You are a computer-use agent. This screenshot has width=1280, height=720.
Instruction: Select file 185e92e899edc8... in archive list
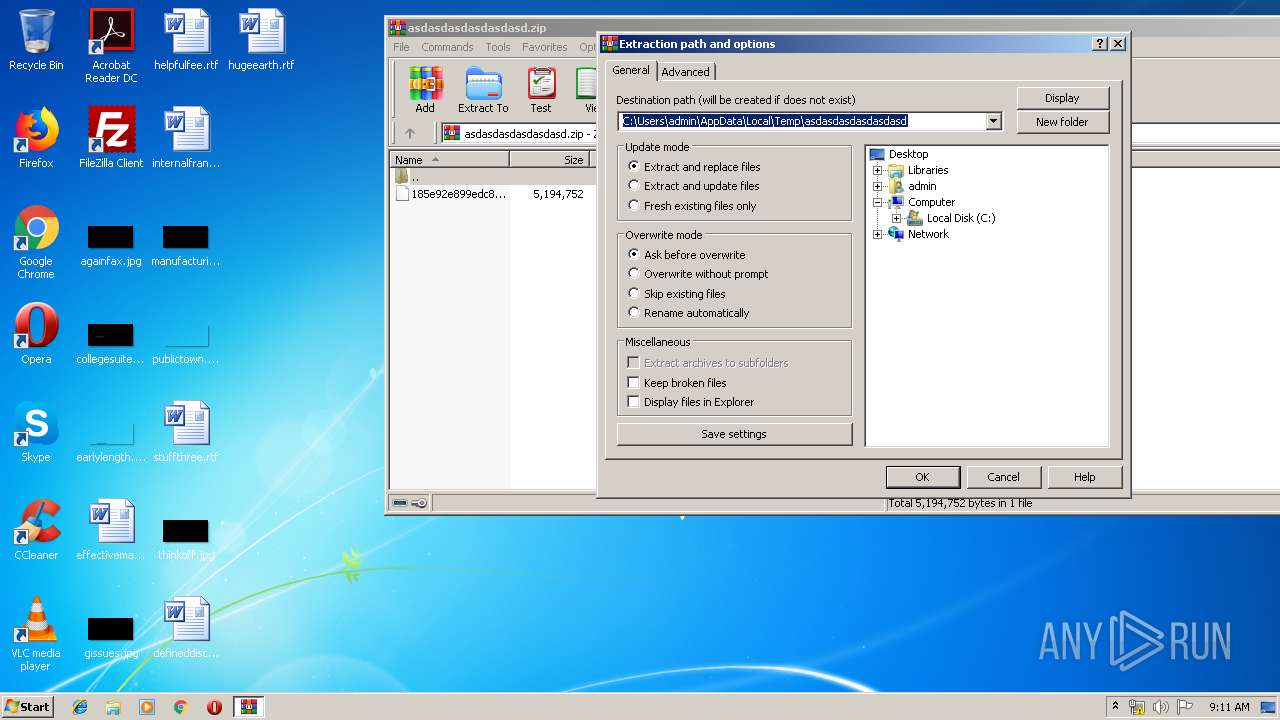pos(451,194)
